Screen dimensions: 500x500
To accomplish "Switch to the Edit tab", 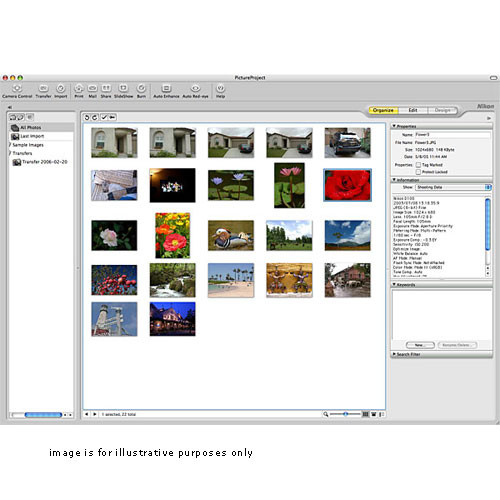I will (413, 110).
